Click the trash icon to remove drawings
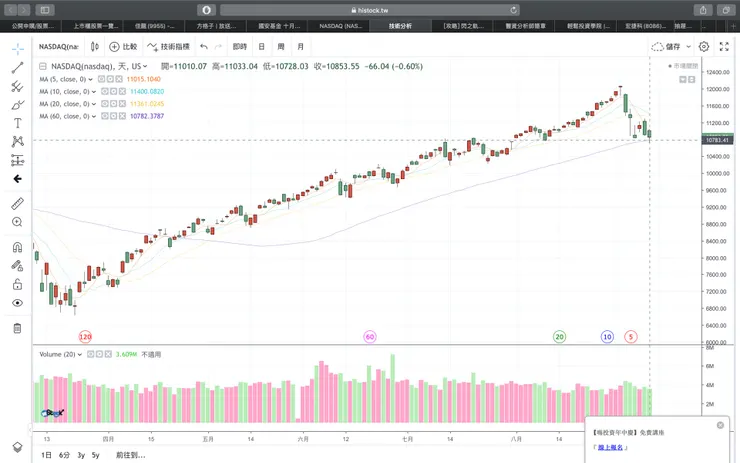This screenshot has height=463, width=740. pyautogui.click(x=17, y=328)
